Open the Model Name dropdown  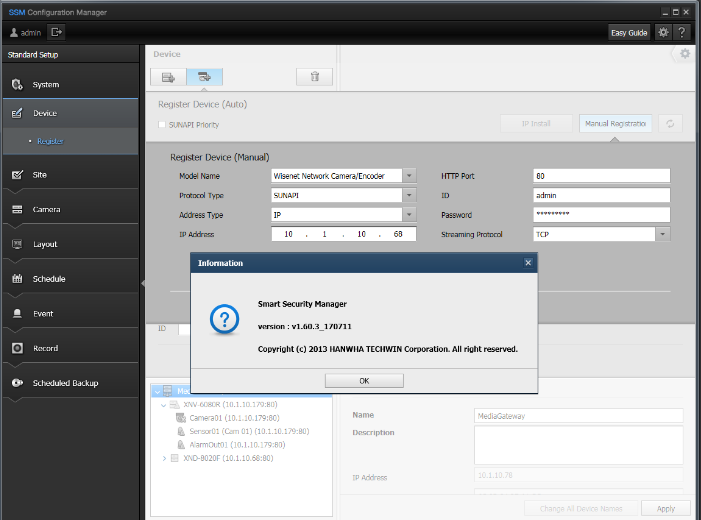coord(409,176)
